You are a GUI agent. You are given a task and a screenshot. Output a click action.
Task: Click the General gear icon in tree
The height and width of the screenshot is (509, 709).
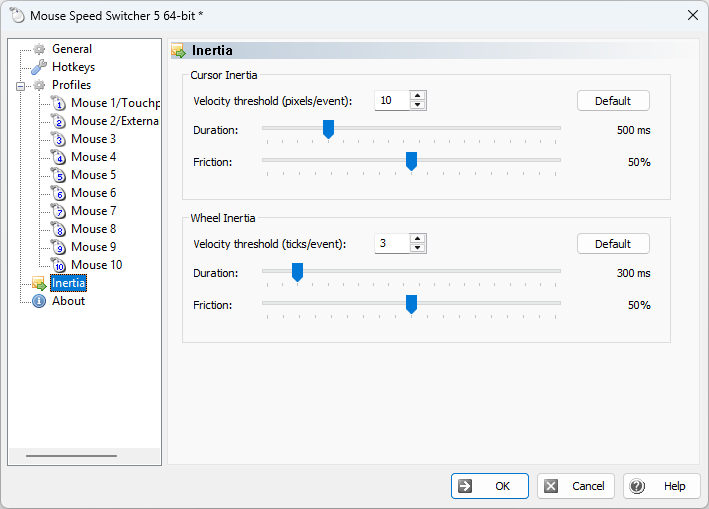pyautogui.click(x=39, y=49)
